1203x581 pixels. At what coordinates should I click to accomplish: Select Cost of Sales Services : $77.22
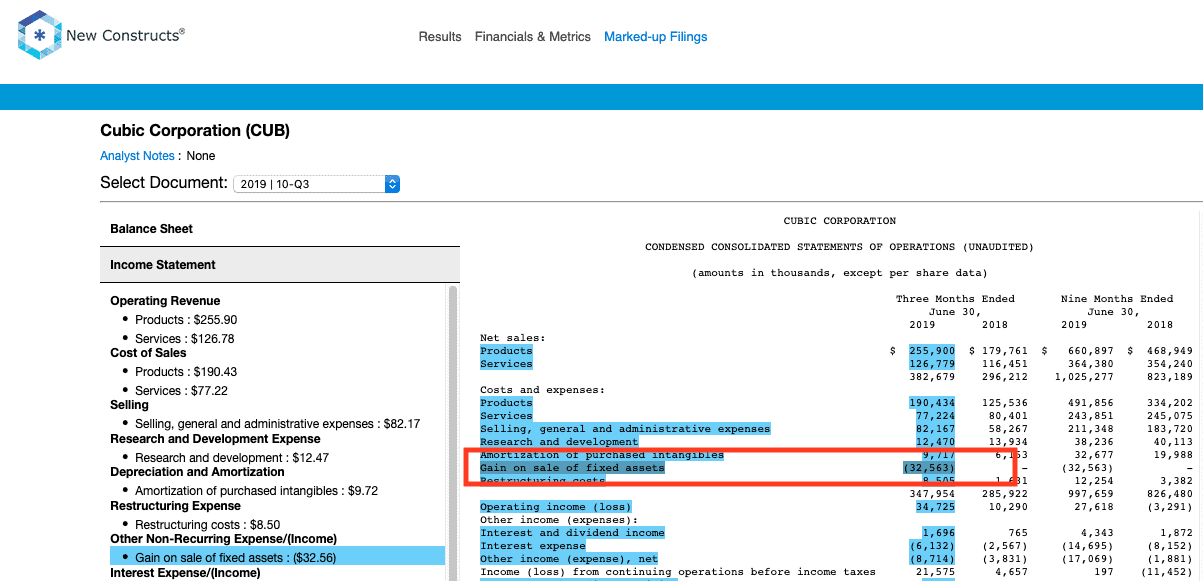pyautogui.click(x=182, y=391)
